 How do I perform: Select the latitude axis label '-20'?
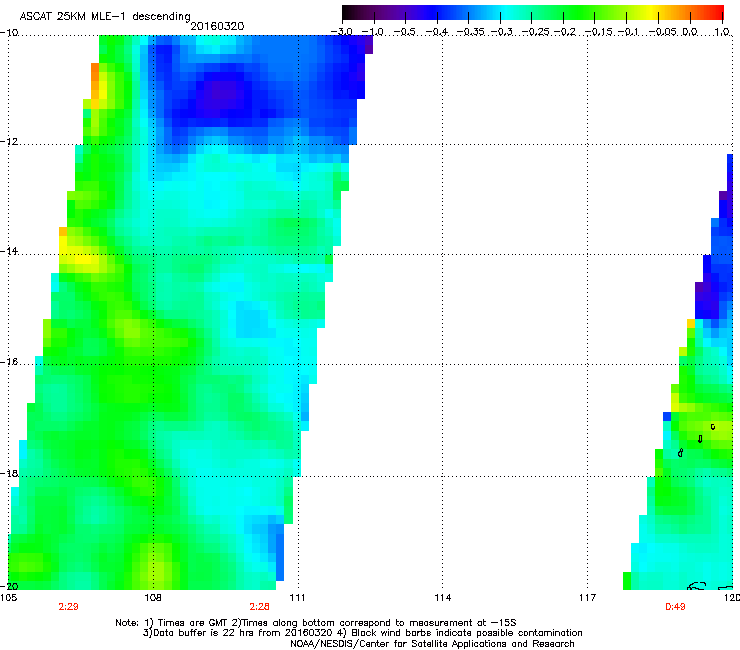point(9,586)
